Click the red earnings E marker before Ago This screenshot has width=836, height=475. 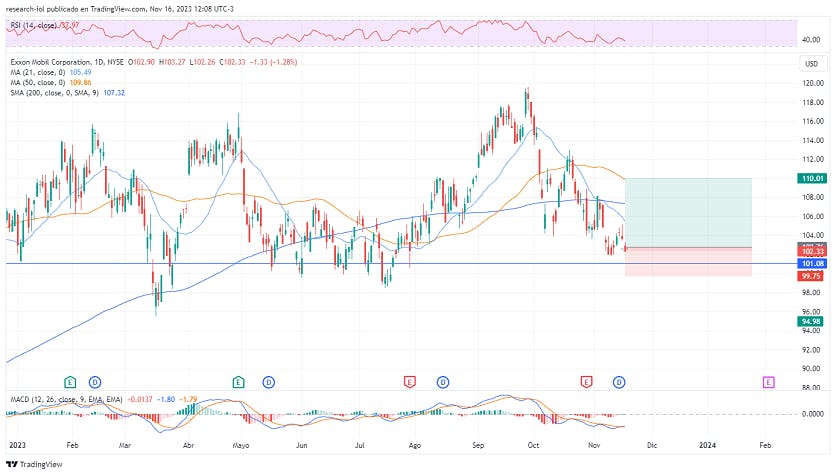click(409, 382)
